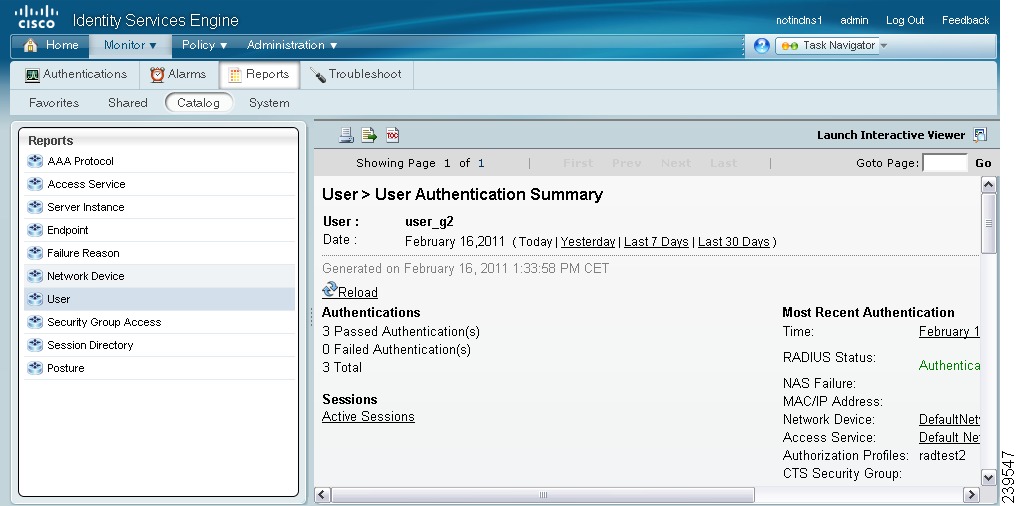Click the Goto Page input field
The height and width of the screenshot is (506, 1020).
945,163
